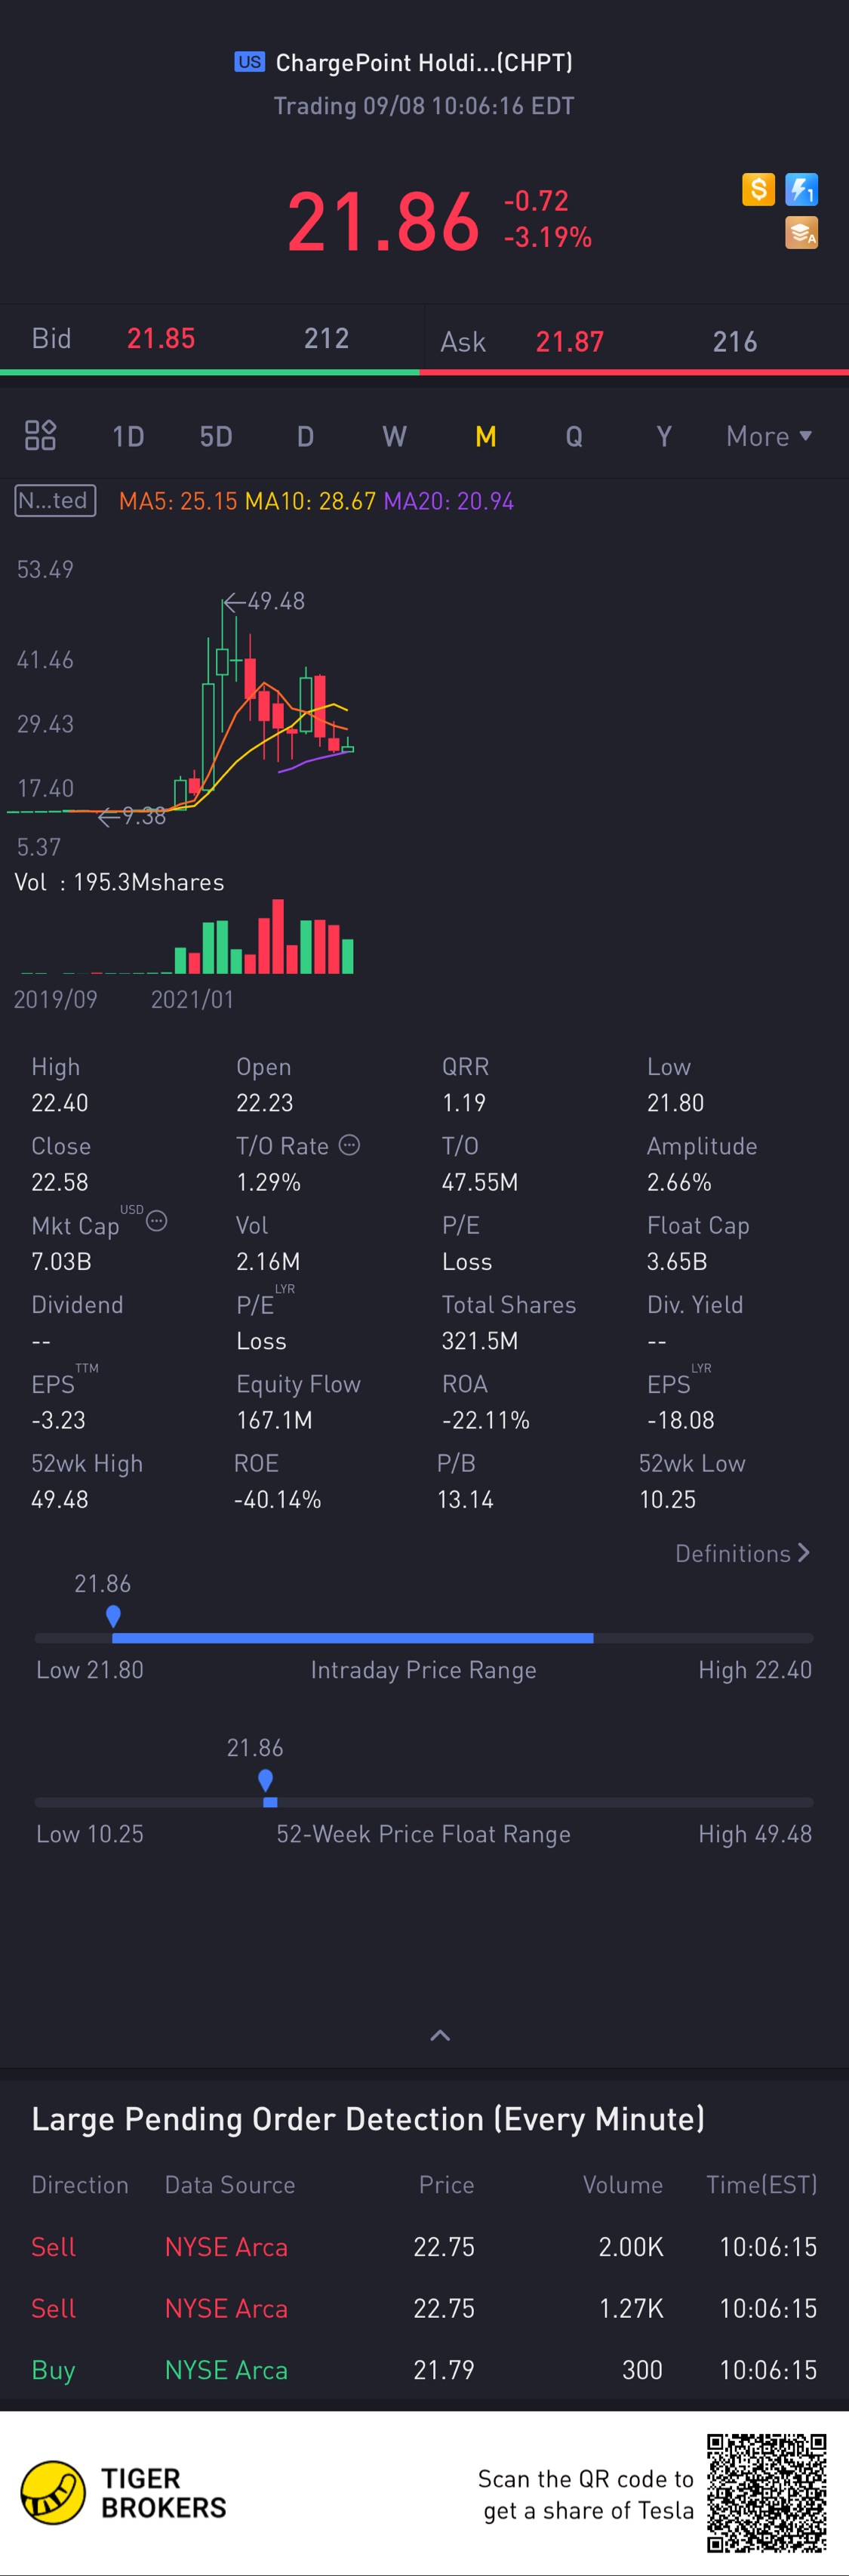849x2576 pixels.
Task: Select the 1D chart period tab
Action: click(128, 436)
